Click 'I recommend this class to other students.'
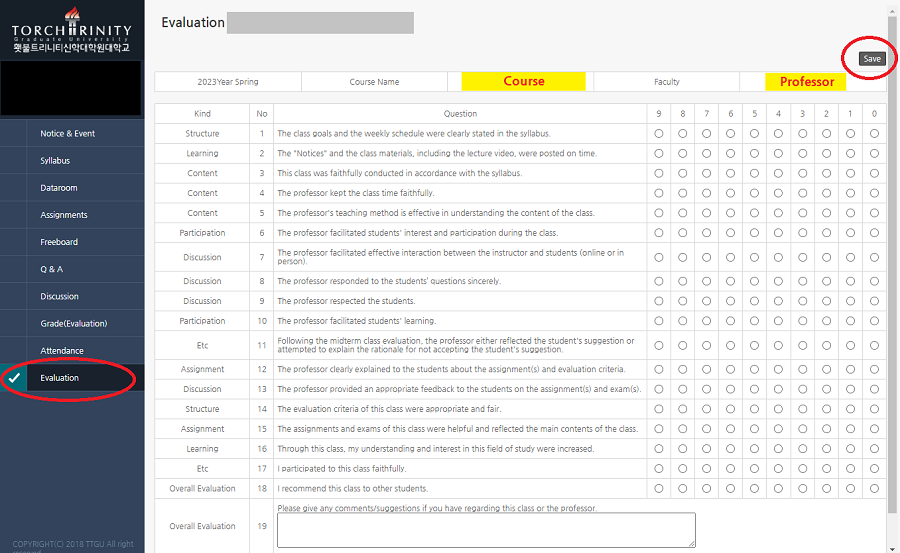 point(352,489)
